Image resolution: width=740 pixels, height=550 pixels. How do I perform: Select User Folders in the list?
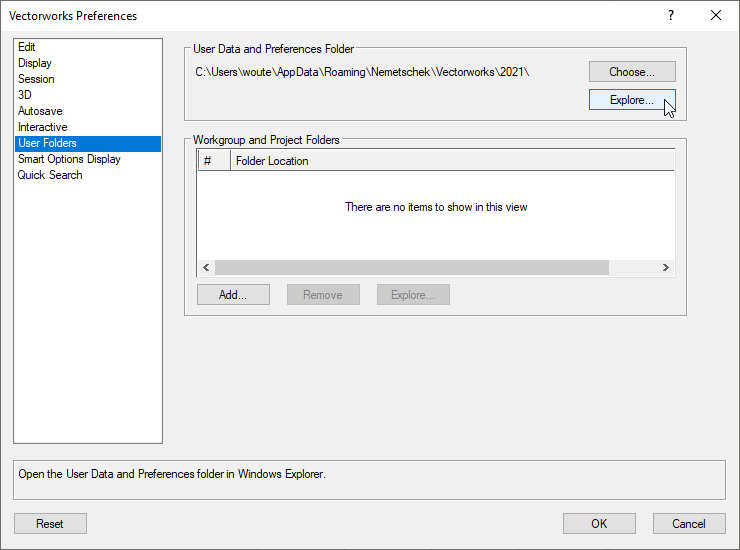88,143
